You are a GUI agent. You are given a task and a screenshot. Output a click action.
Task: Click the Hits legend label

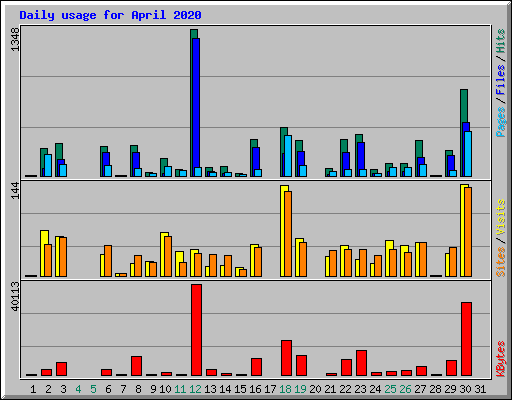[501, 41]
